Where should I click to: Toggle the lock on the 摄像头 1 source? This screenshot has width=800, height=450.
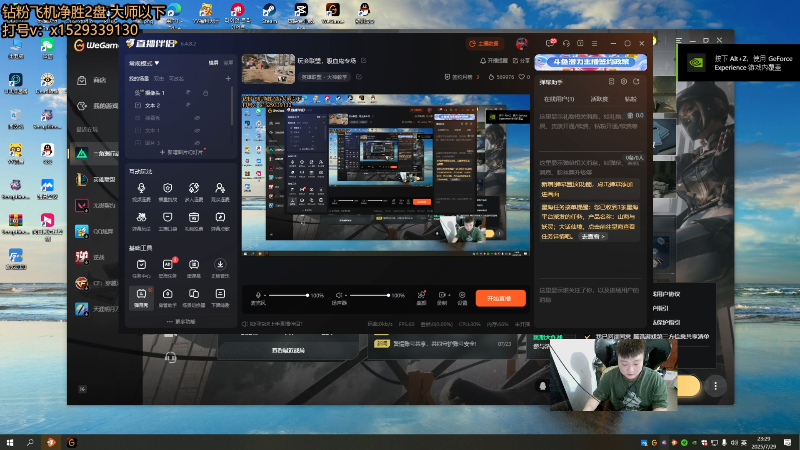(x=206, y=93)
